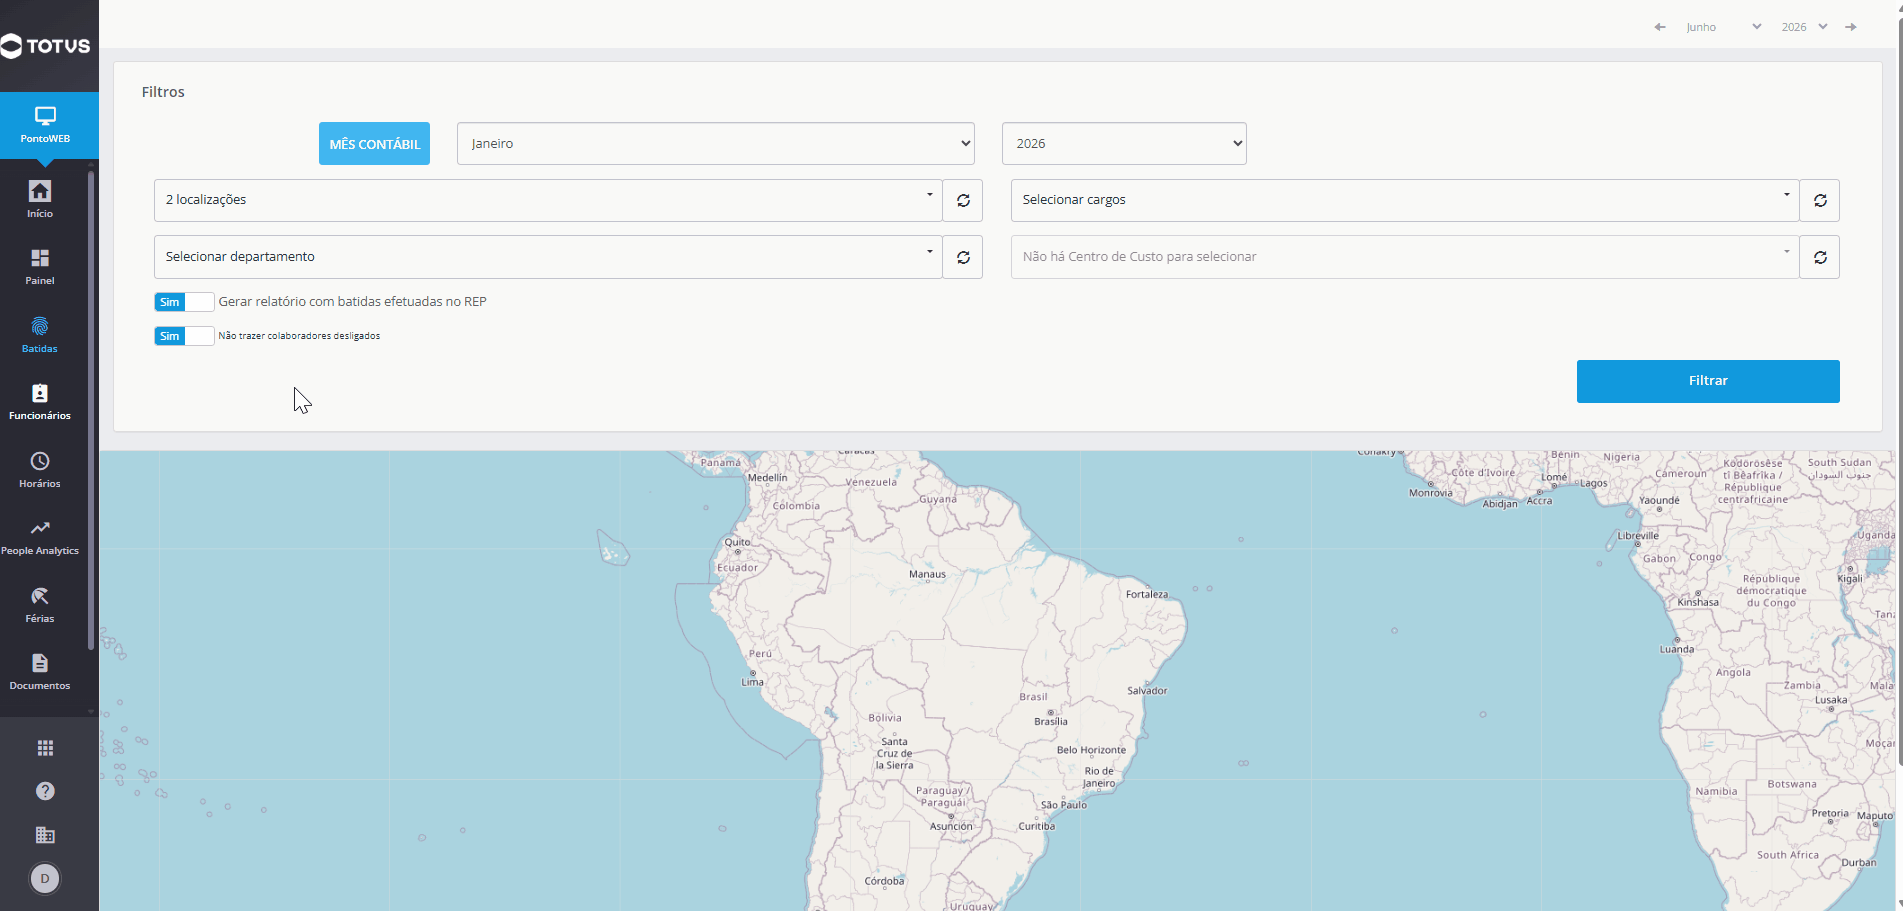This screenshot has width=1903, height=911.
Task: Click Asunción label on the map
Action: (951, 826)
